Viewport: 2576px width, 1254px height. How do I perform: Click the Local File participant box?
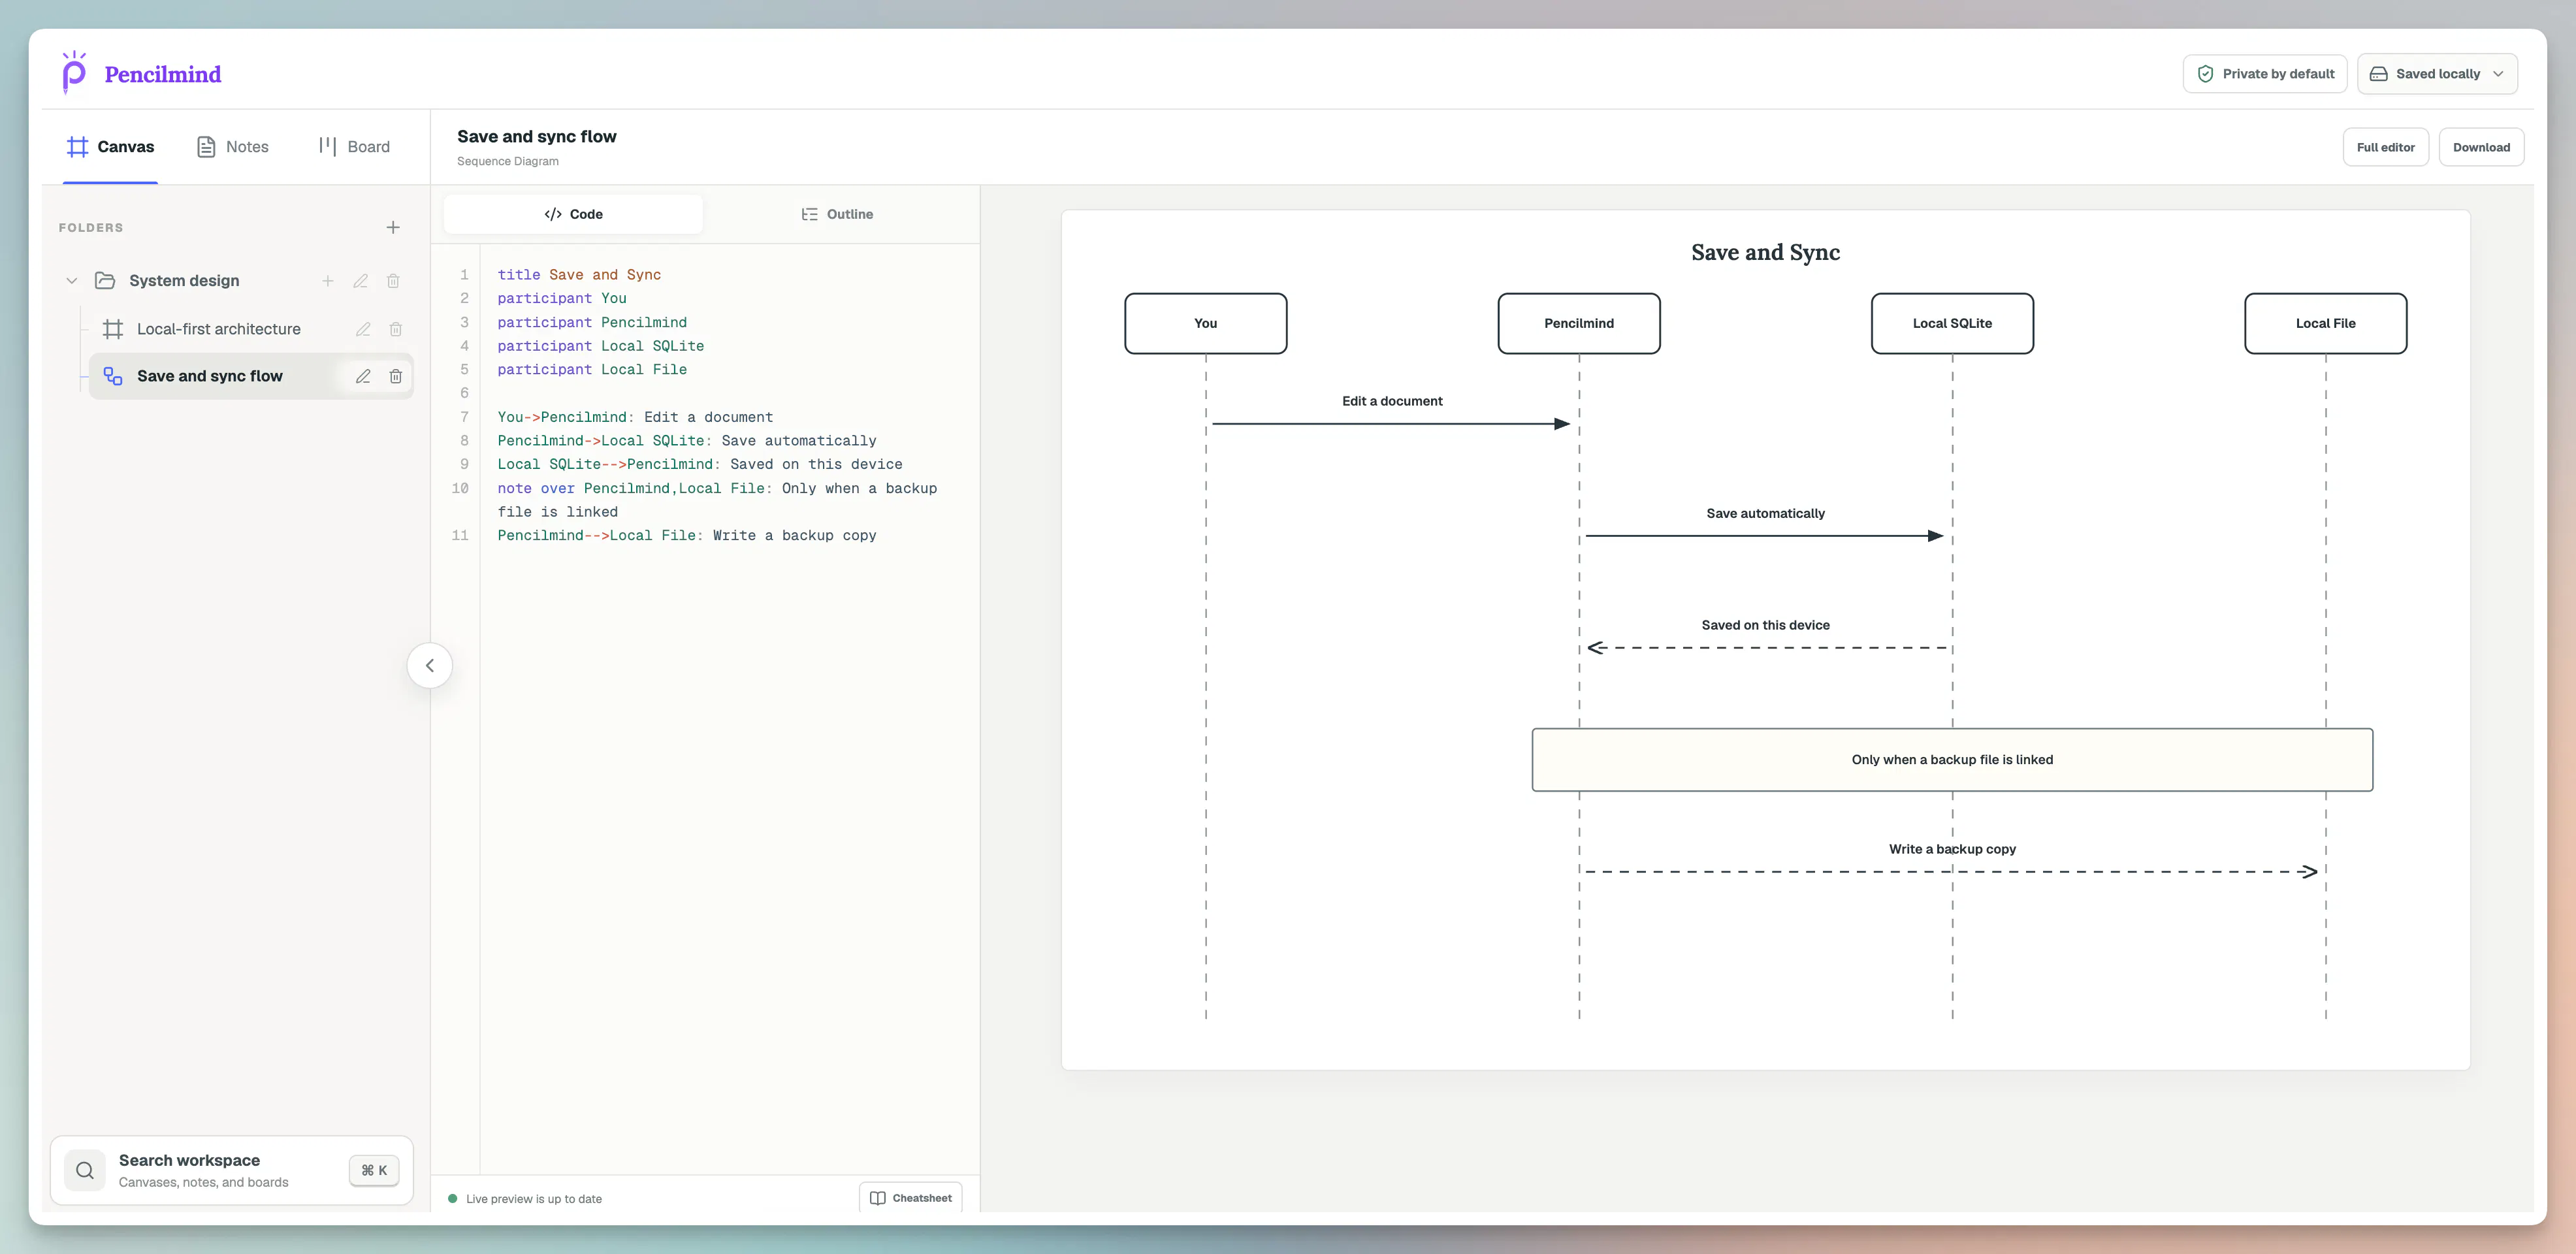pos(2326,323)
